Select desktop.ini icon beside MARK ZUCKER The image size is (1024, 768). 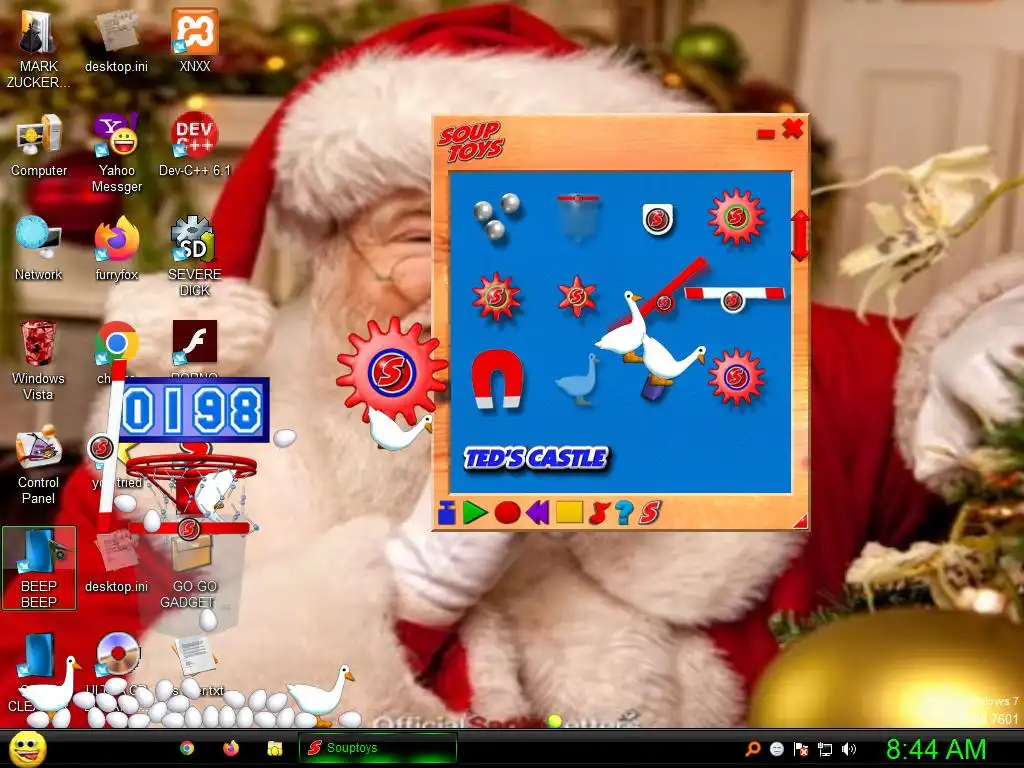pyautogui.click(x=116, y=41)
